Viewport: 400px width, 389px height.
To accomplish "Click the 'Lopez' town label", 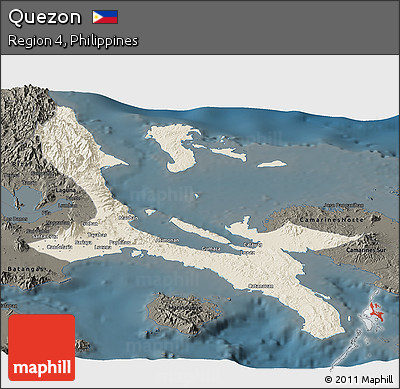I will tap(248, 252).
